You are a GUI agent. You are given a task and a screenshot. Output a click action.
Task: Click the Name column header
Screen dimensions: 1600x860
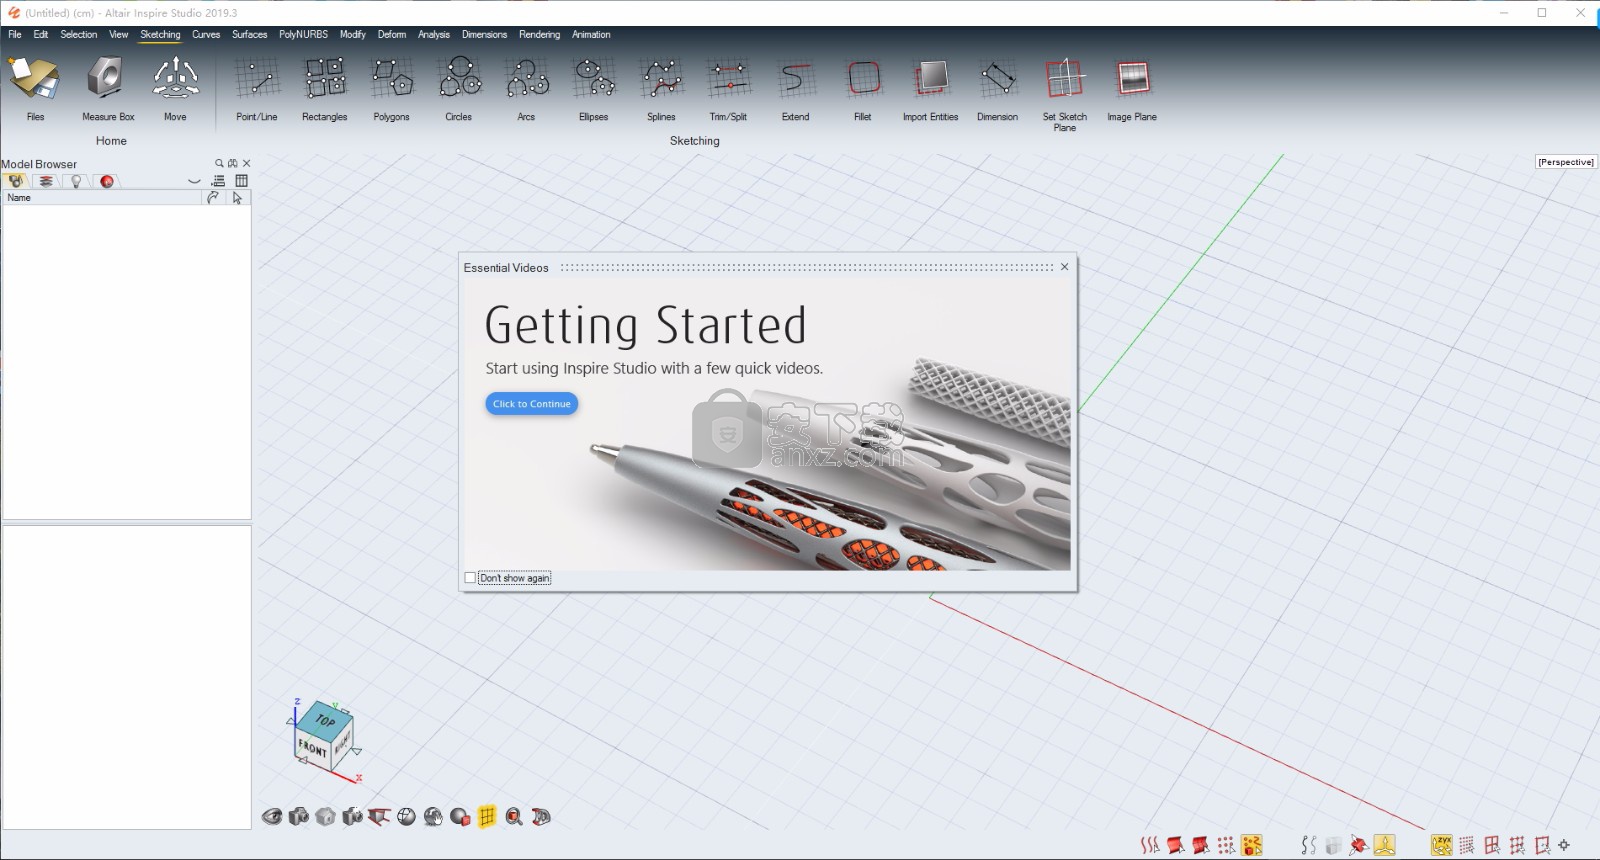coord(102,198)
